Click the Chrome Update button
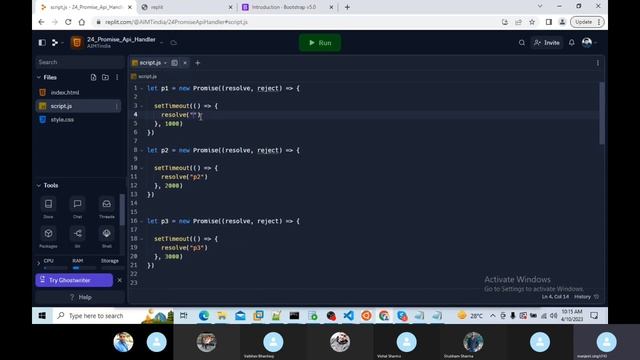 (x=587, y=22)
